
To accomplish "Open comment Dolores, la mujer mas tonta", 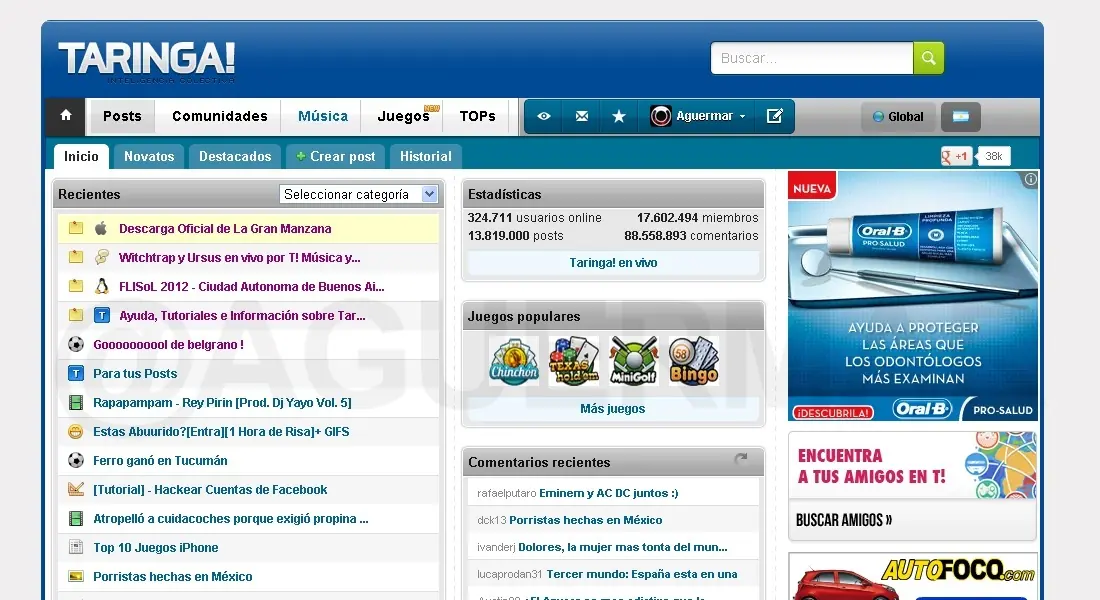I will 623,547.
